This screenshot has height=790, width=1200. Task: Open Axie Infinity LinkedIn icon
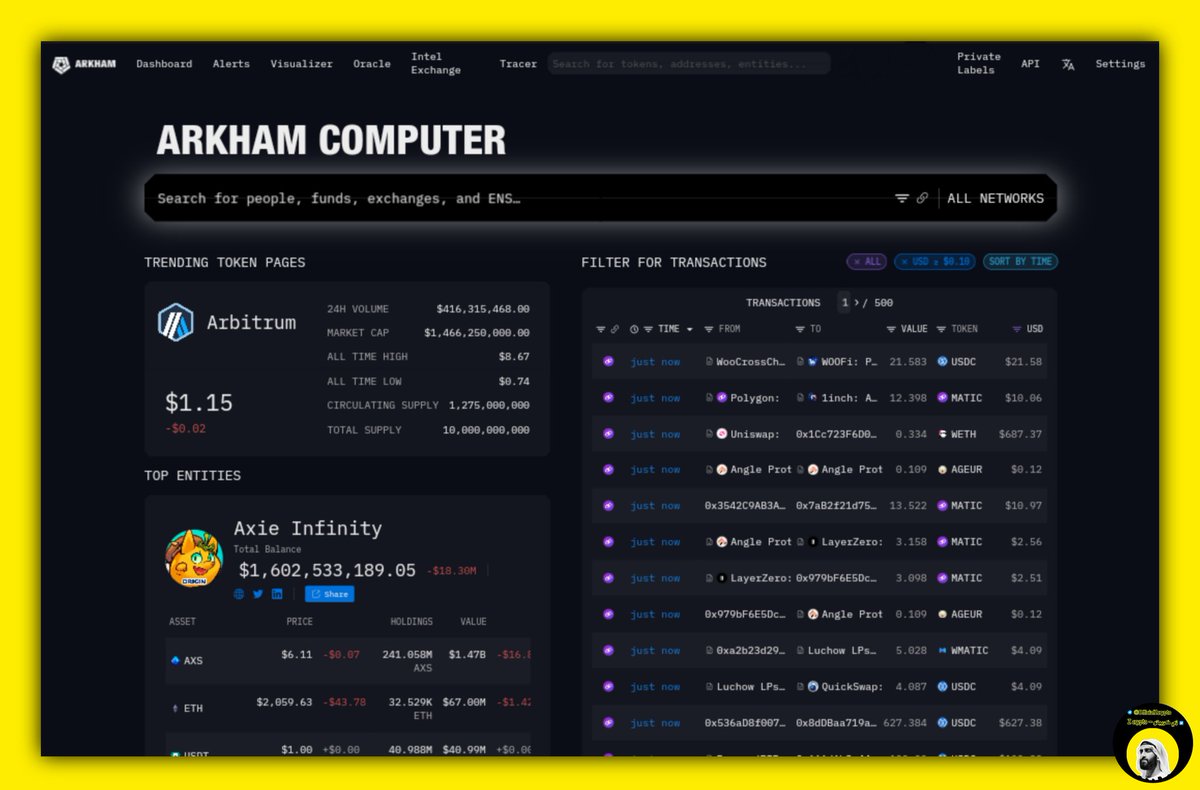point(277,594)
